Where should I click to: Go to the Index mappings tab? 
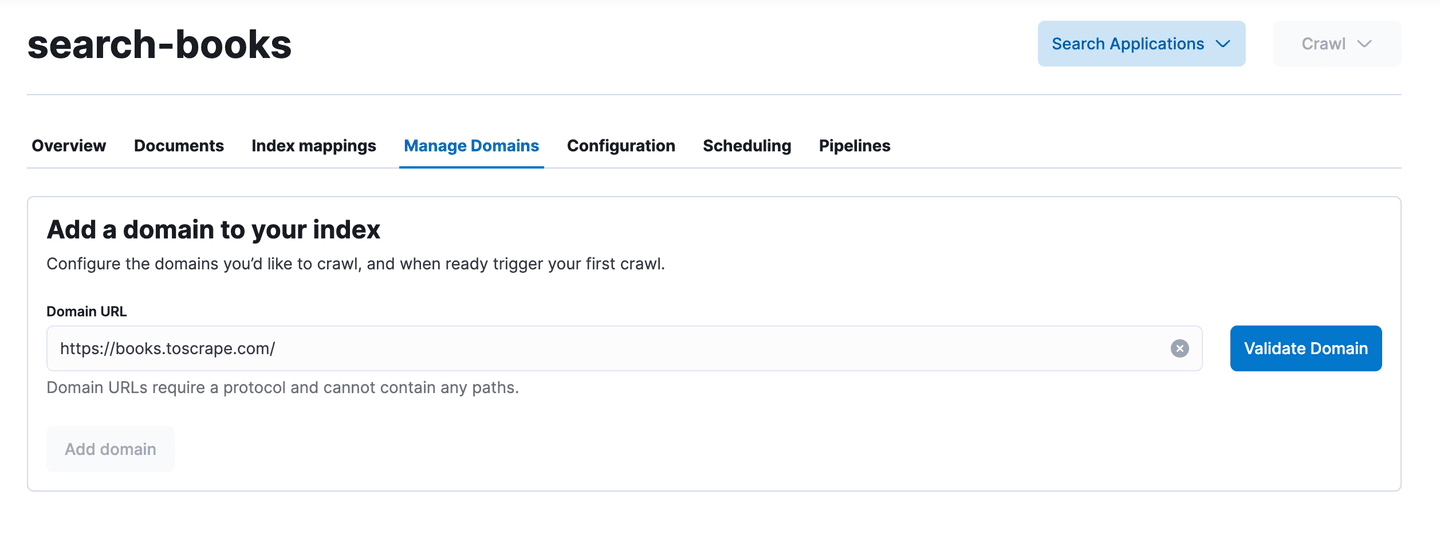314,146
